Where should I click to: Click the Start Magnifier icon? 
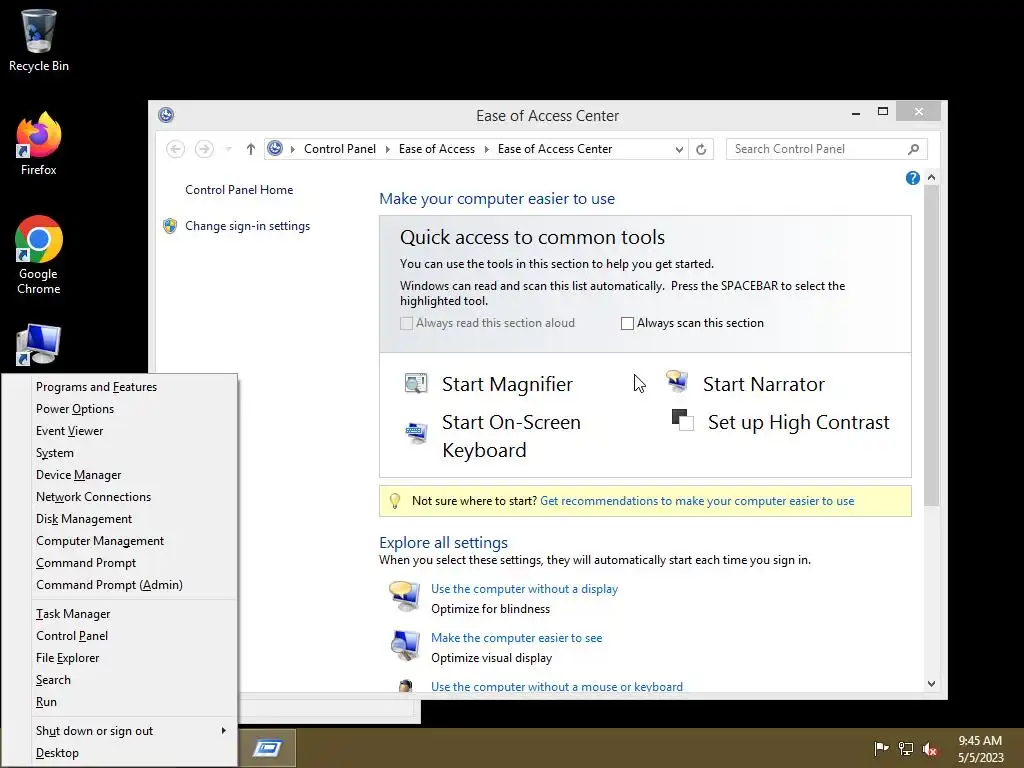click(x=416, y=383)
